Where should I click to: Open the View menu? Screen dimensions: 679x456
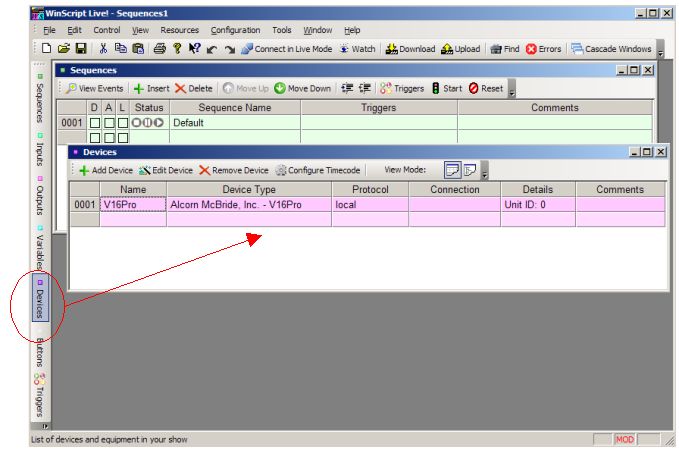140,30
